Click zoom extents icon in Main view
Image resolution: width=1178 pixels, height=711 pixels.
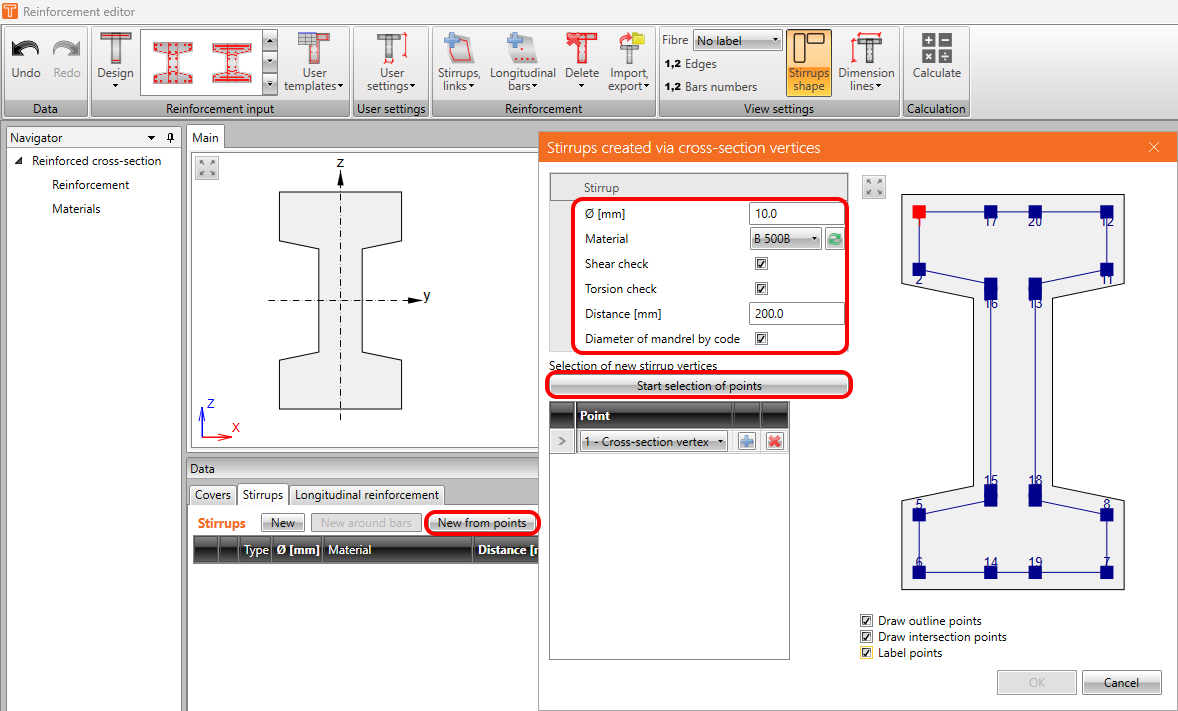(x=207, y=168)
